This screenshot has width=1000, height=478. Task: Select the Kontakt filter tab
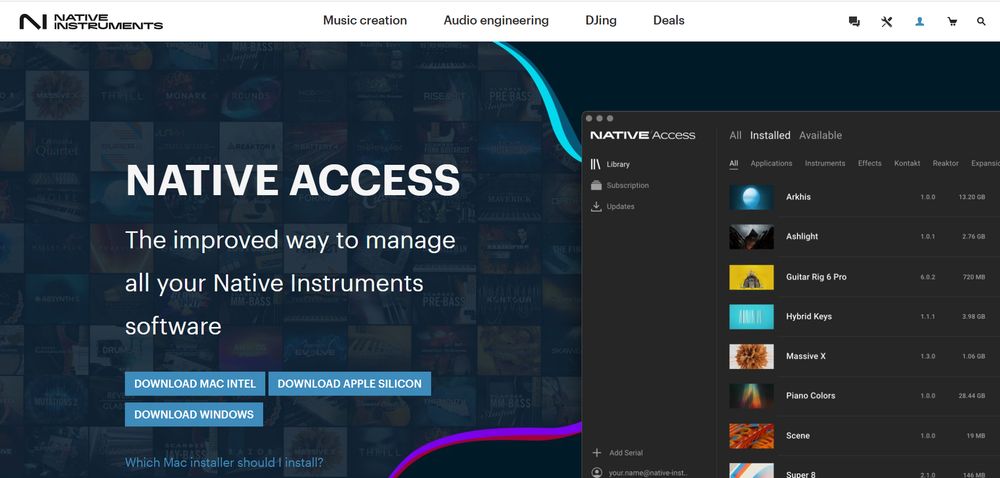[x=907, y=163]
